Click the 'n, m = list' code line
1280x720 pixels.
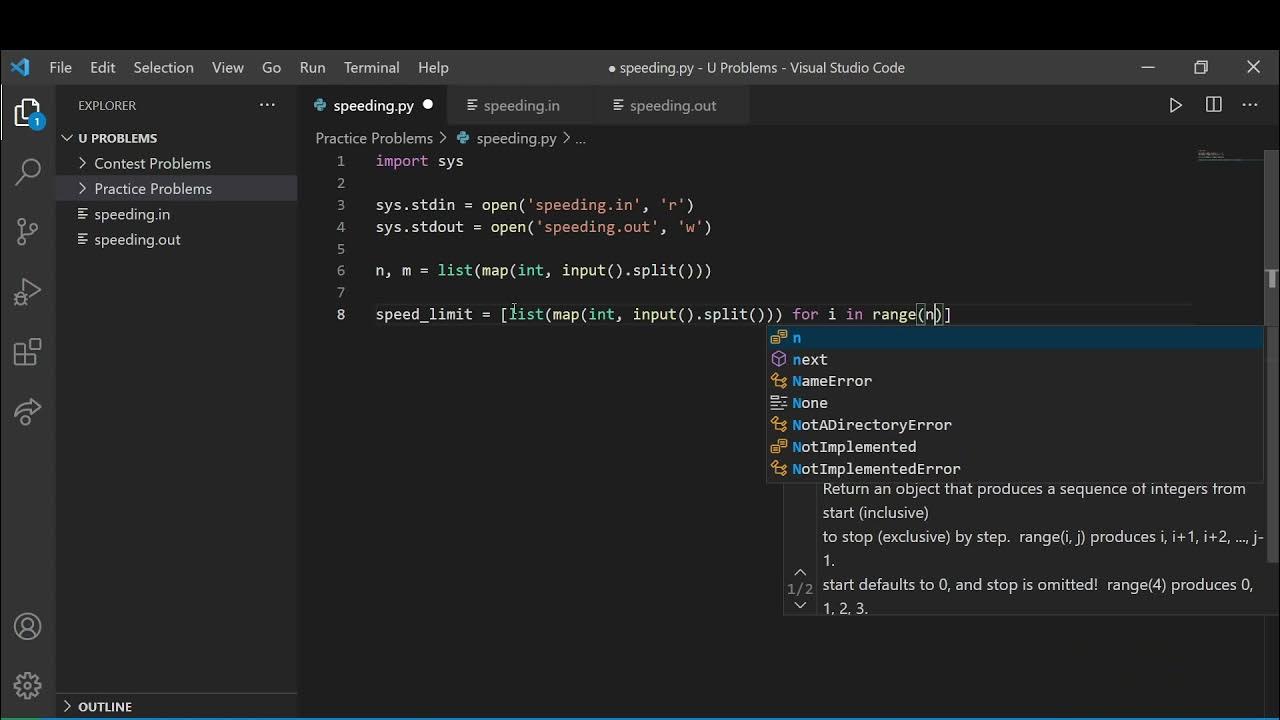pyautogui.click(x=544, y=270)
